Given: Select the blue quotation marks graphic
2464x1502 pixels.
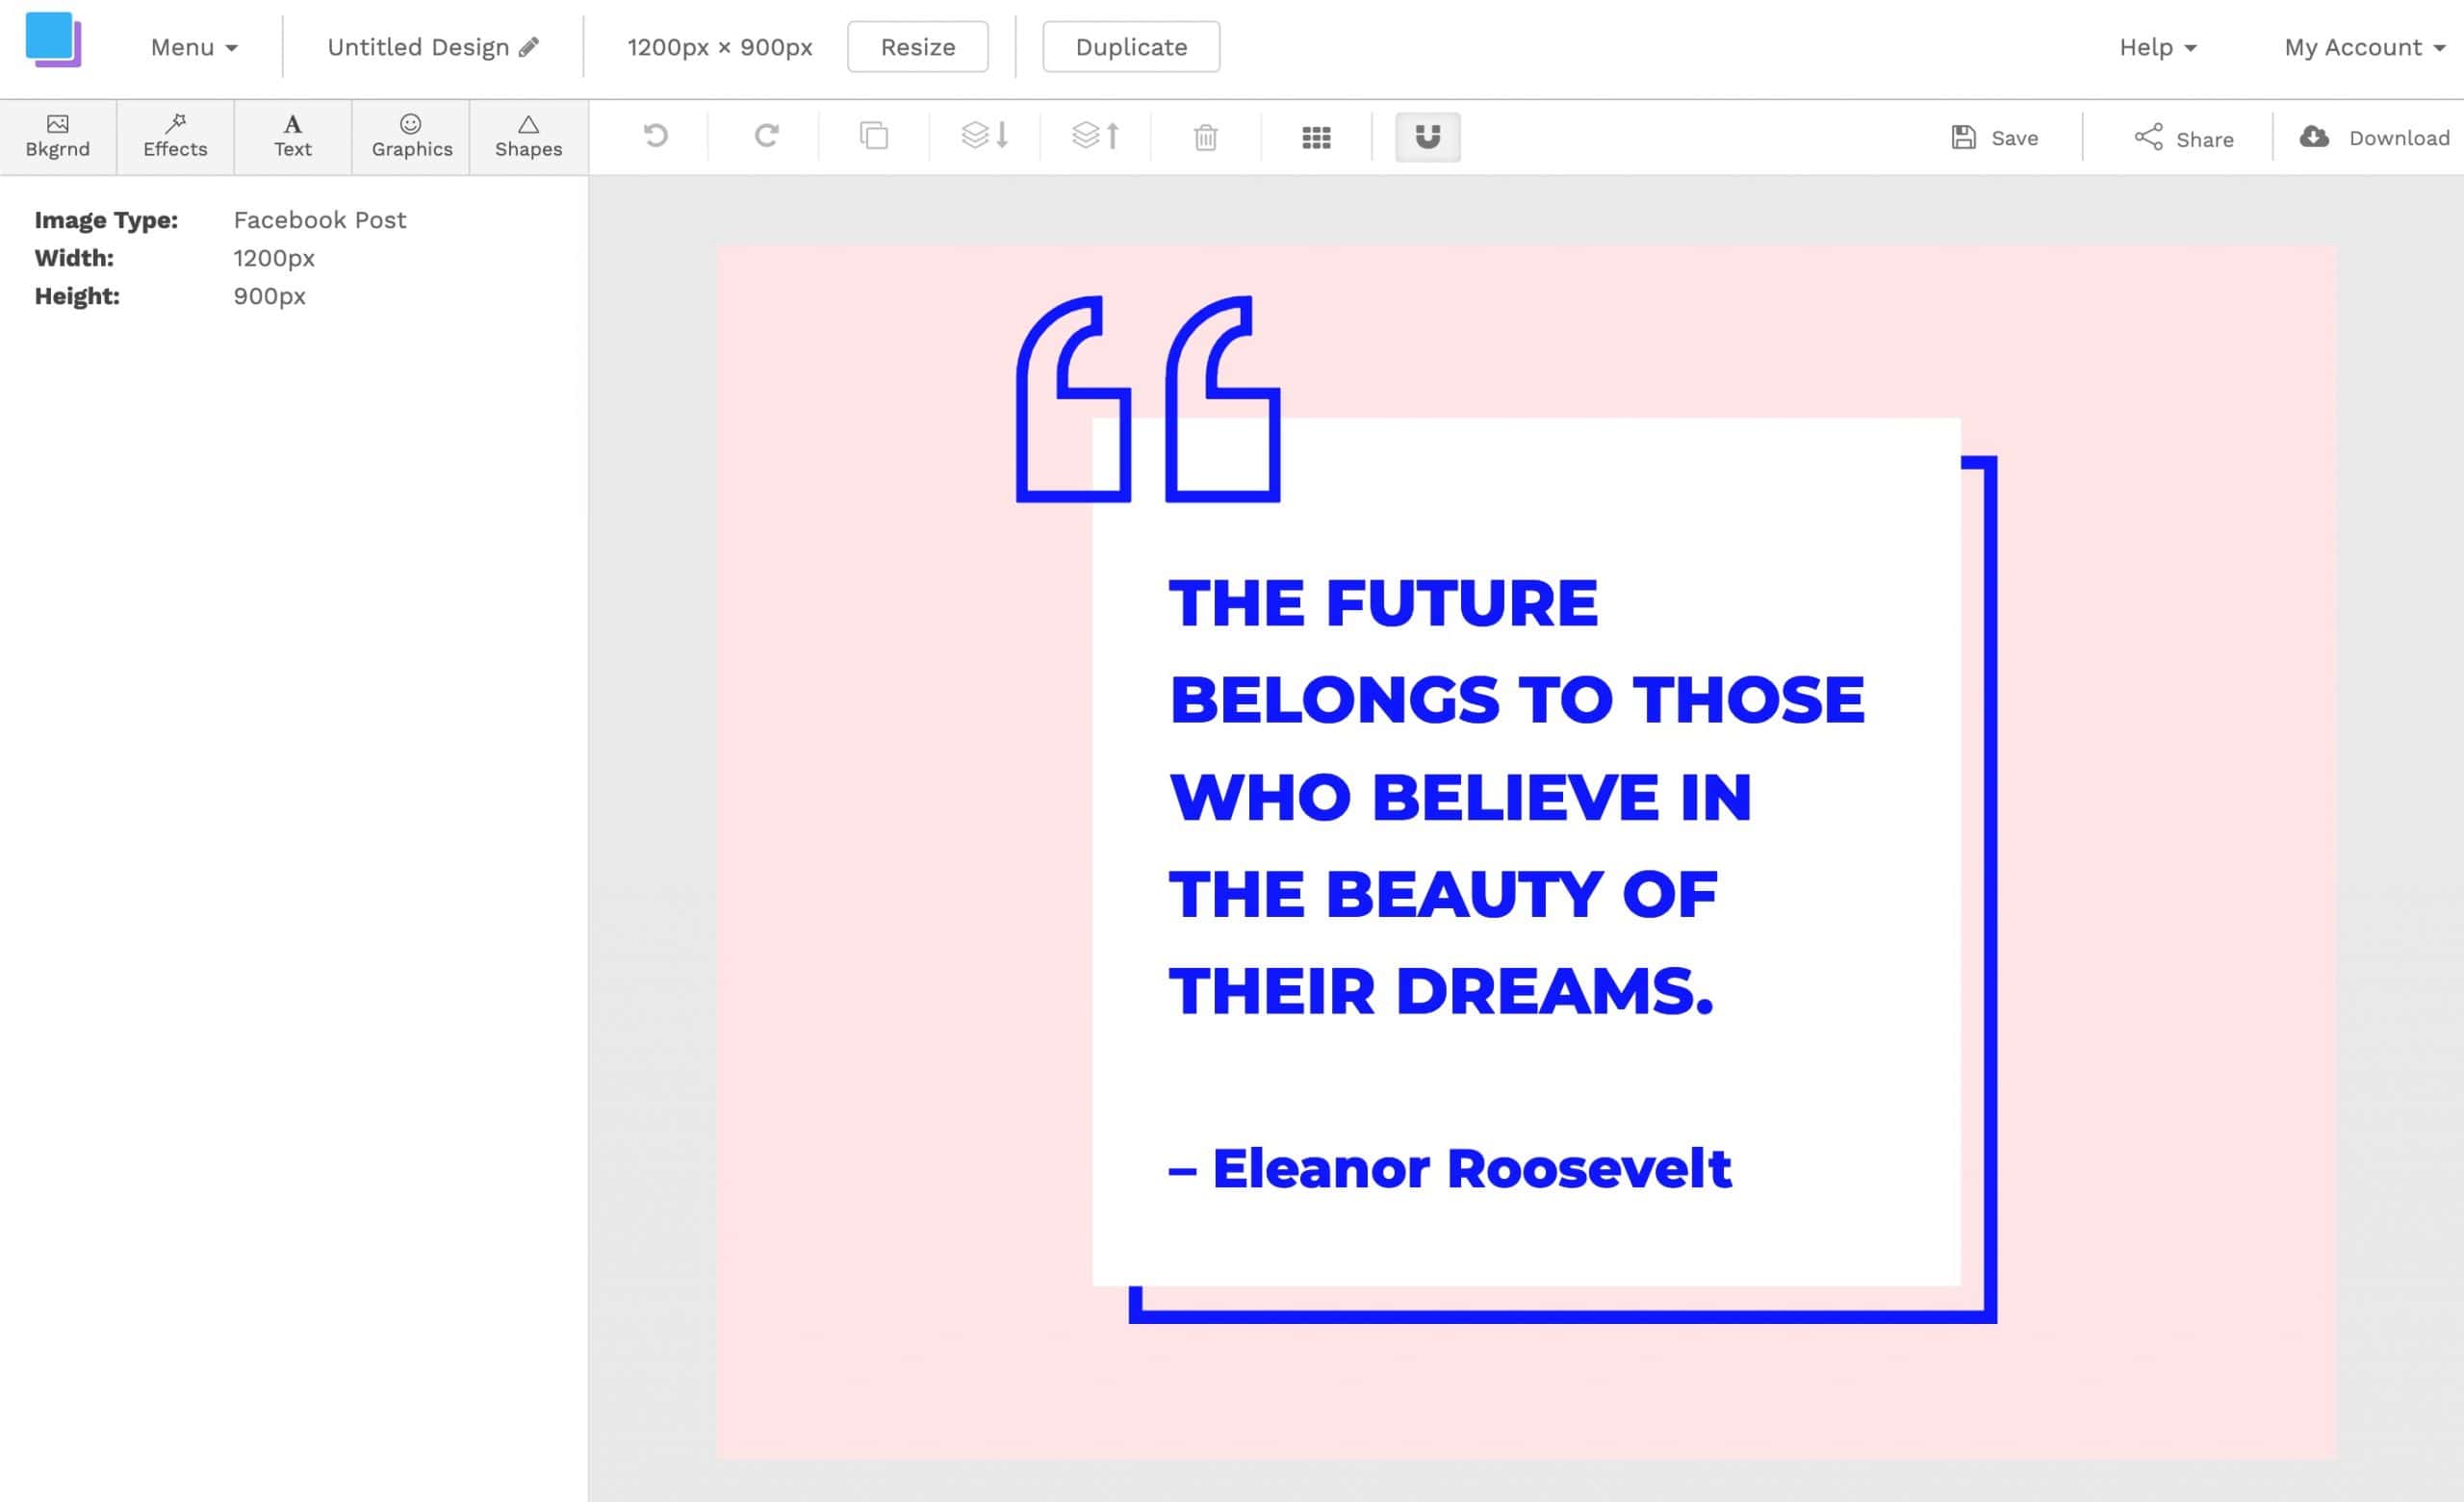Looking at the screenshot, I should coord(1148,398).
